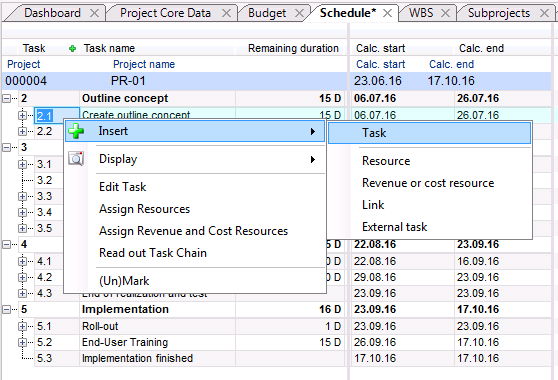The width and height of the screenshot is (558, 380).
Task: Open the Subprojects tab
Action: (499, 13)
